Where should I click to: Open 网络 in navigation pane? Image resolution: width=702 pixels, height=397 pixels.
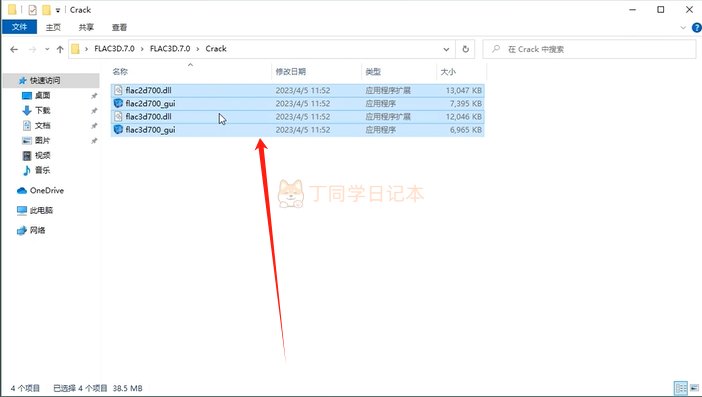pos(37,231)
